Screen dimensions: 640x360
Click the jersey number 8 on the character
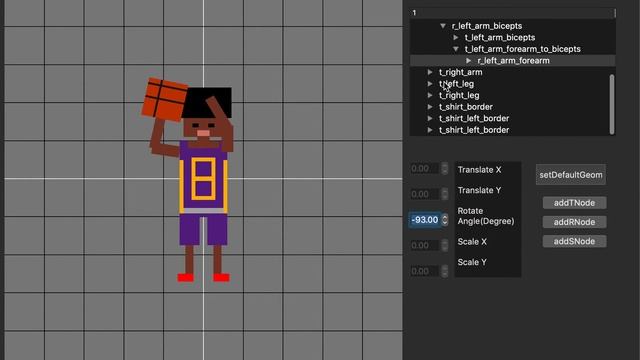[203, 179]
